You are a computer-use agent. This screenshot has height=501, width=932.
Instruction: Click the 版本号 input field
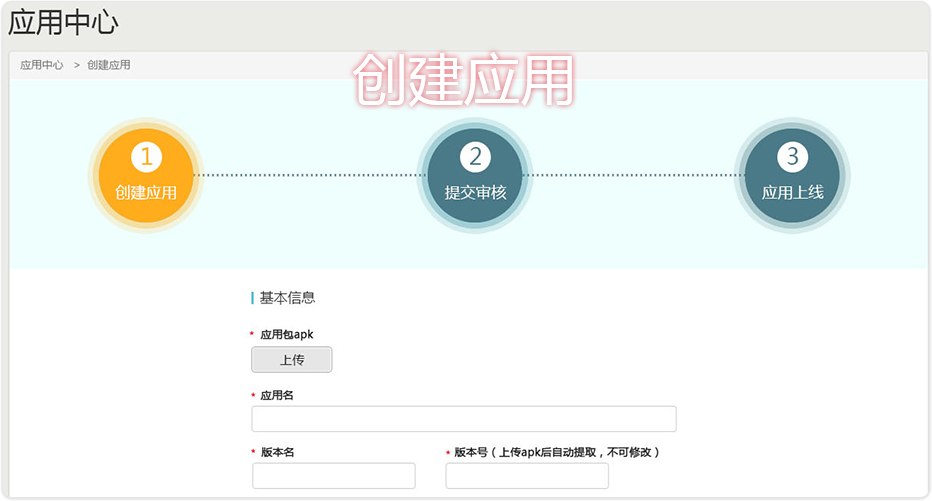pyautogui.click(x=527, y=475)
